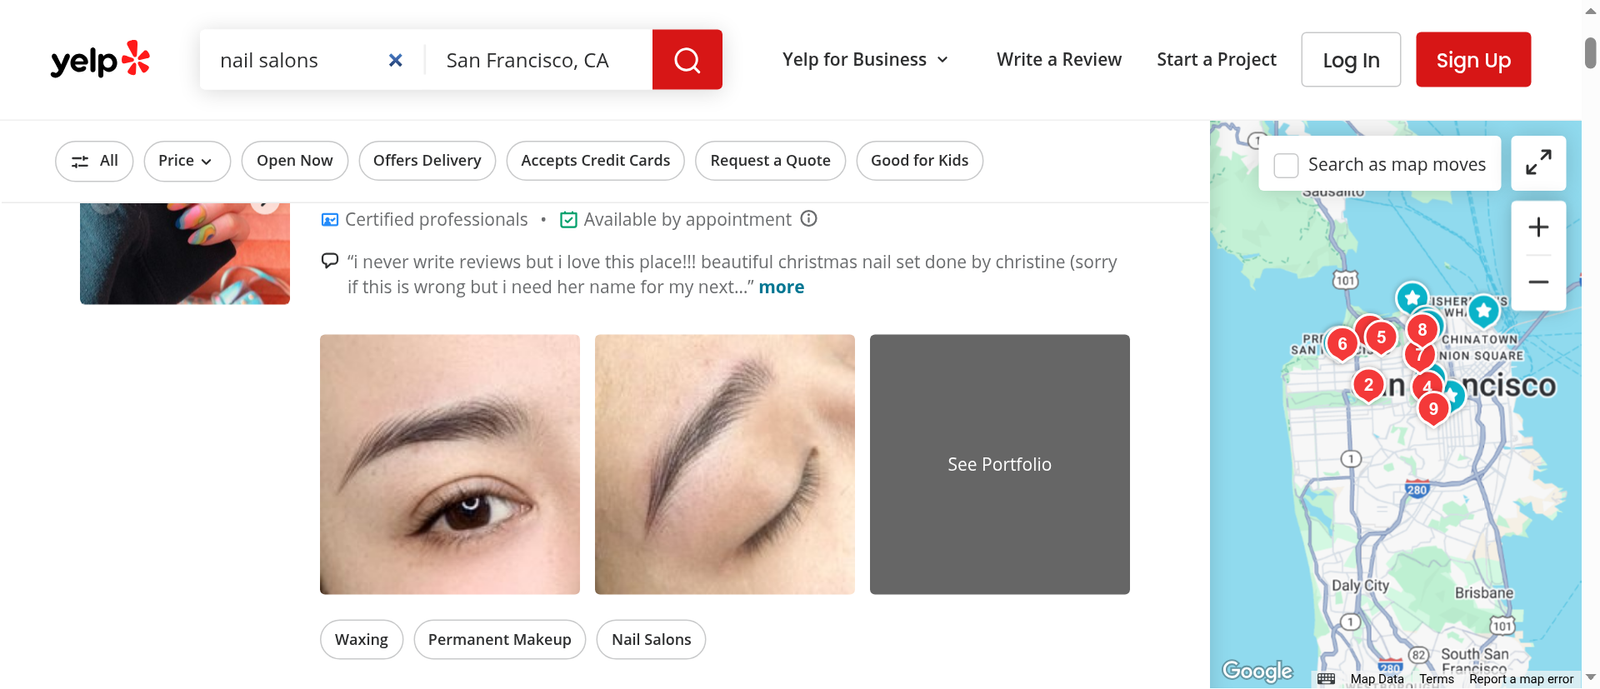
Task: Open the See Portfolio tile
Action: (1000, 464)
